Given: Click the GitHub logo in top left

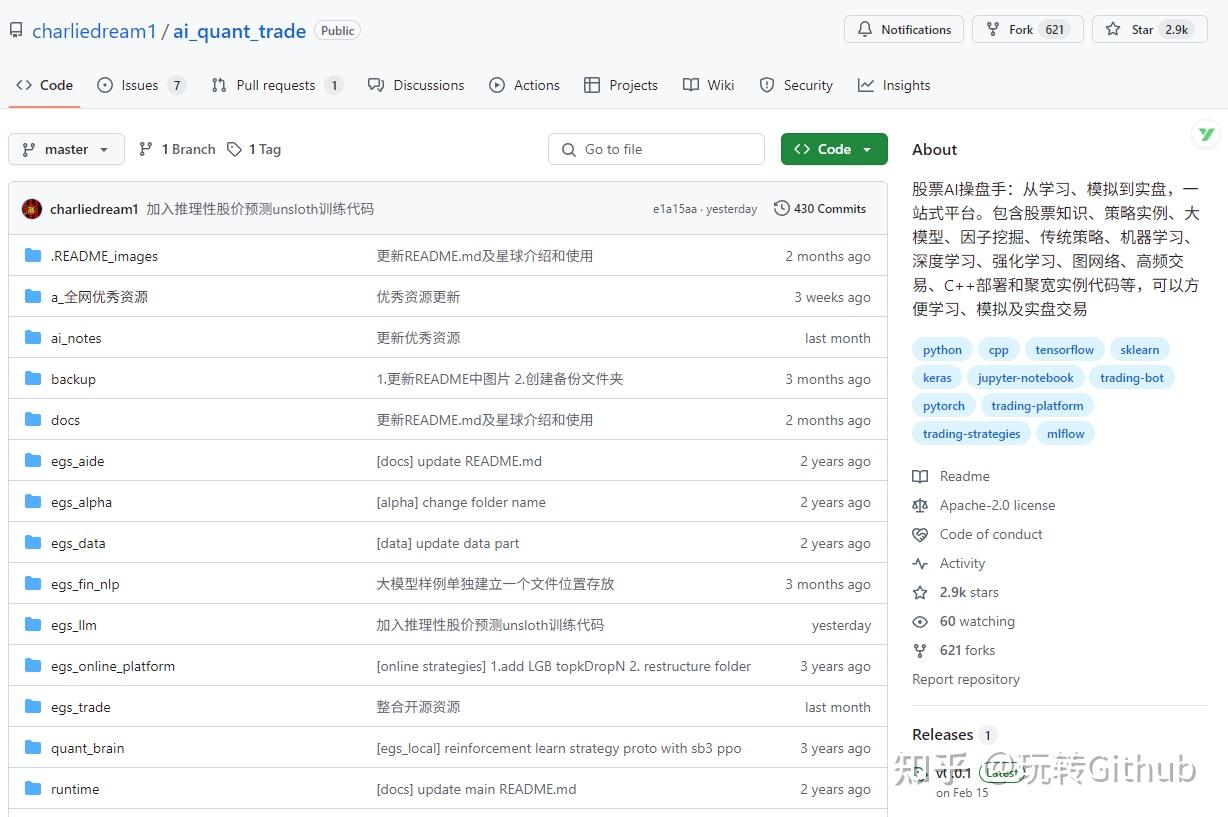Looking at the screenshot, I should tap(15, 30).
